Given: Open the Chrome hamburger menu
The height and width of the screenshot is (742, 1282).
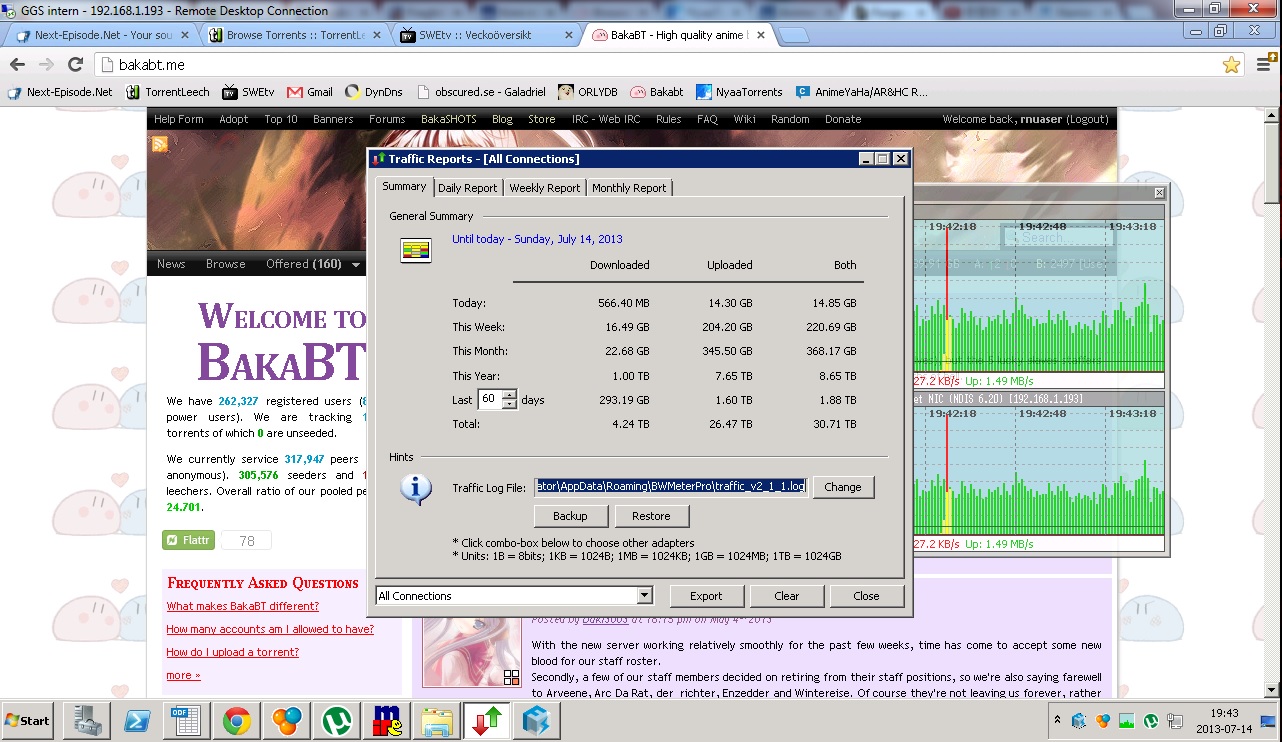Looking at the screenshot, I should [1262, 65].
